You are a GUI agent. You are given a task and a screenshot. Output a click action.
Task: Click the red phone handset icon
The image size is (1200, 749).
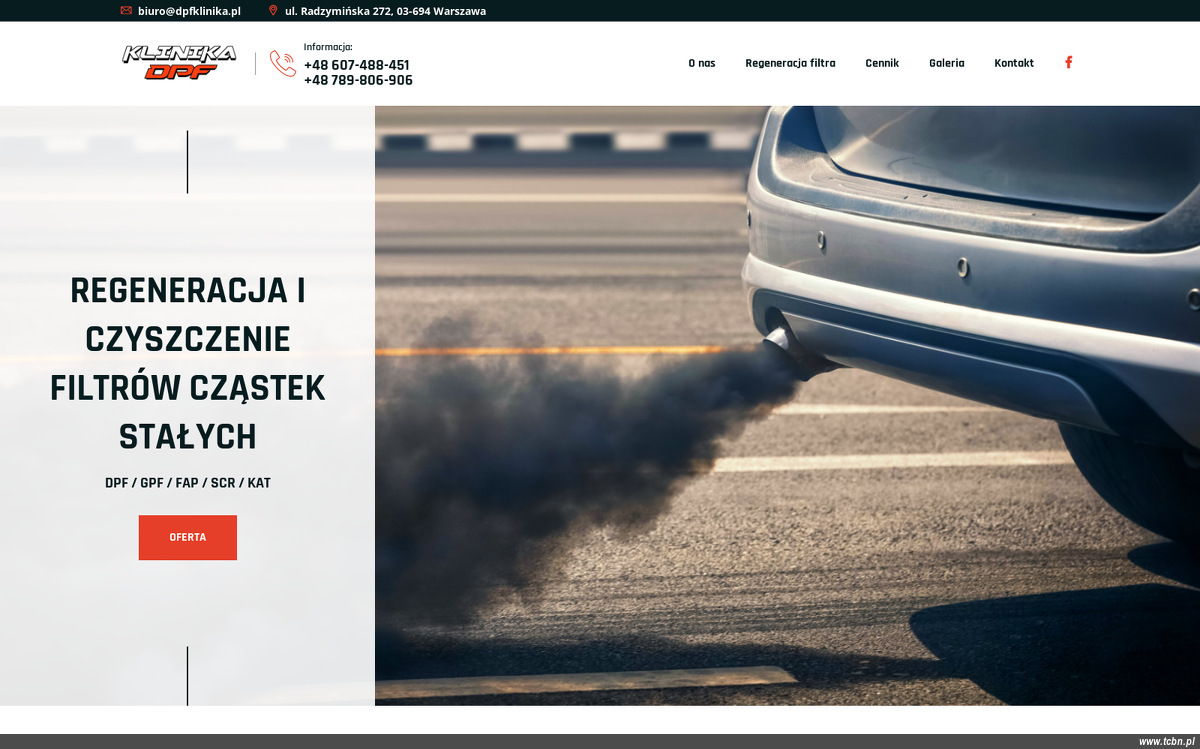click(283, 64)
